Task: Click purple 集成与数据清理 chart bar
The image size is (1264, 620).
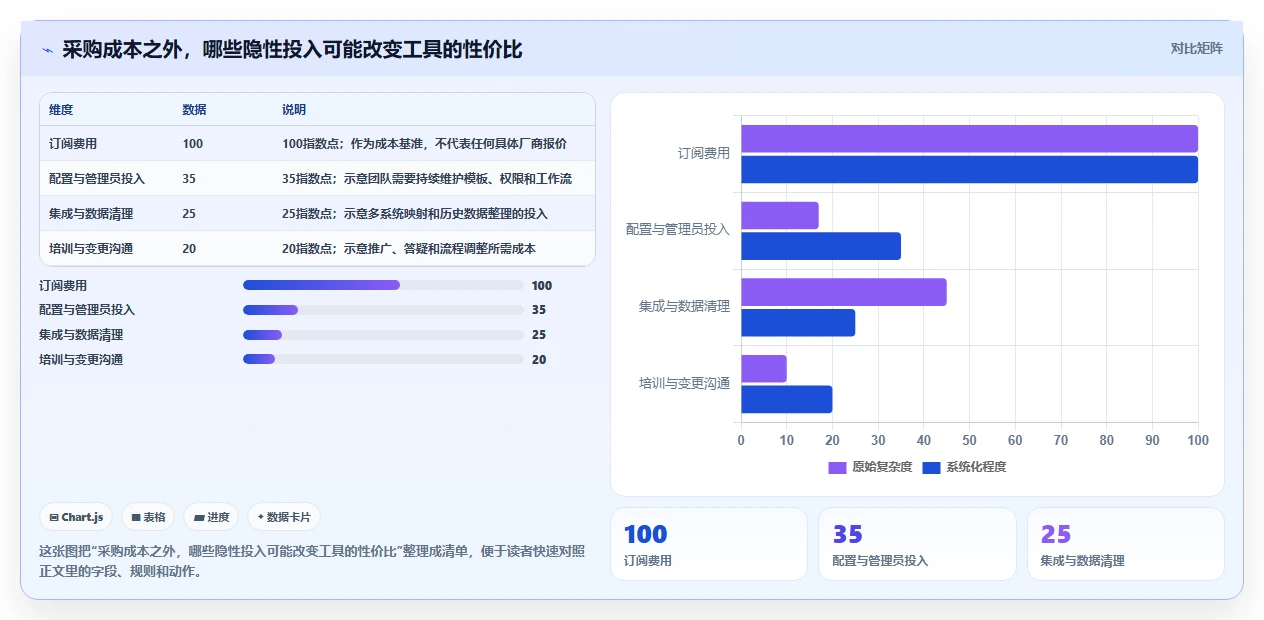Action: [x=844, y=292]
